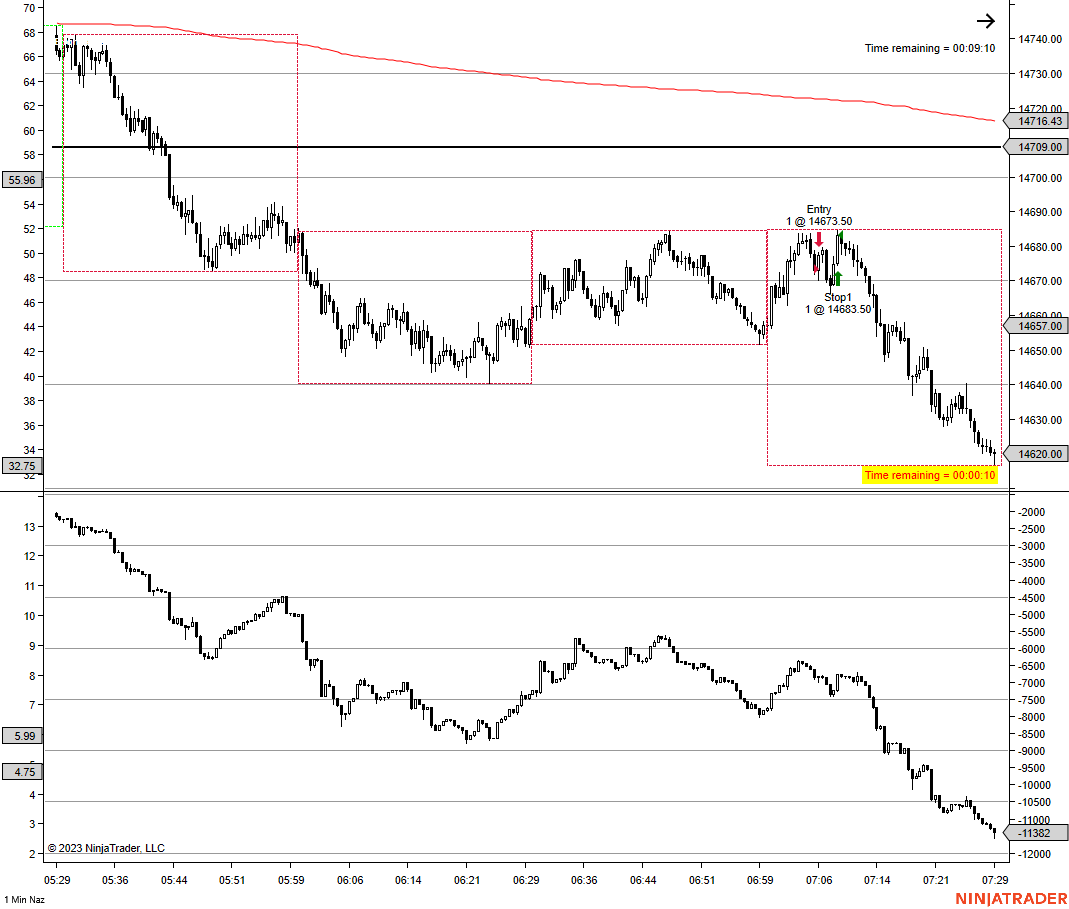This screenshot has width=1069, height=909.
Task: Click the -11382 lower panel value marker
Action: pyautogui.click(x=1037, y=833)
